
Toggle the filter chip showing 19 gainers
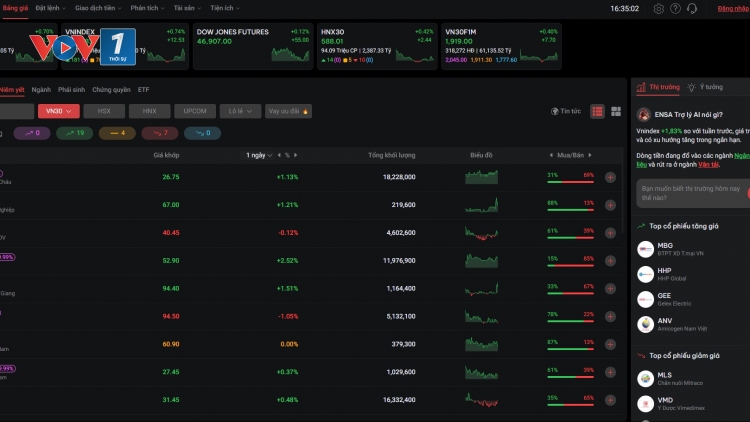[73, 132]
